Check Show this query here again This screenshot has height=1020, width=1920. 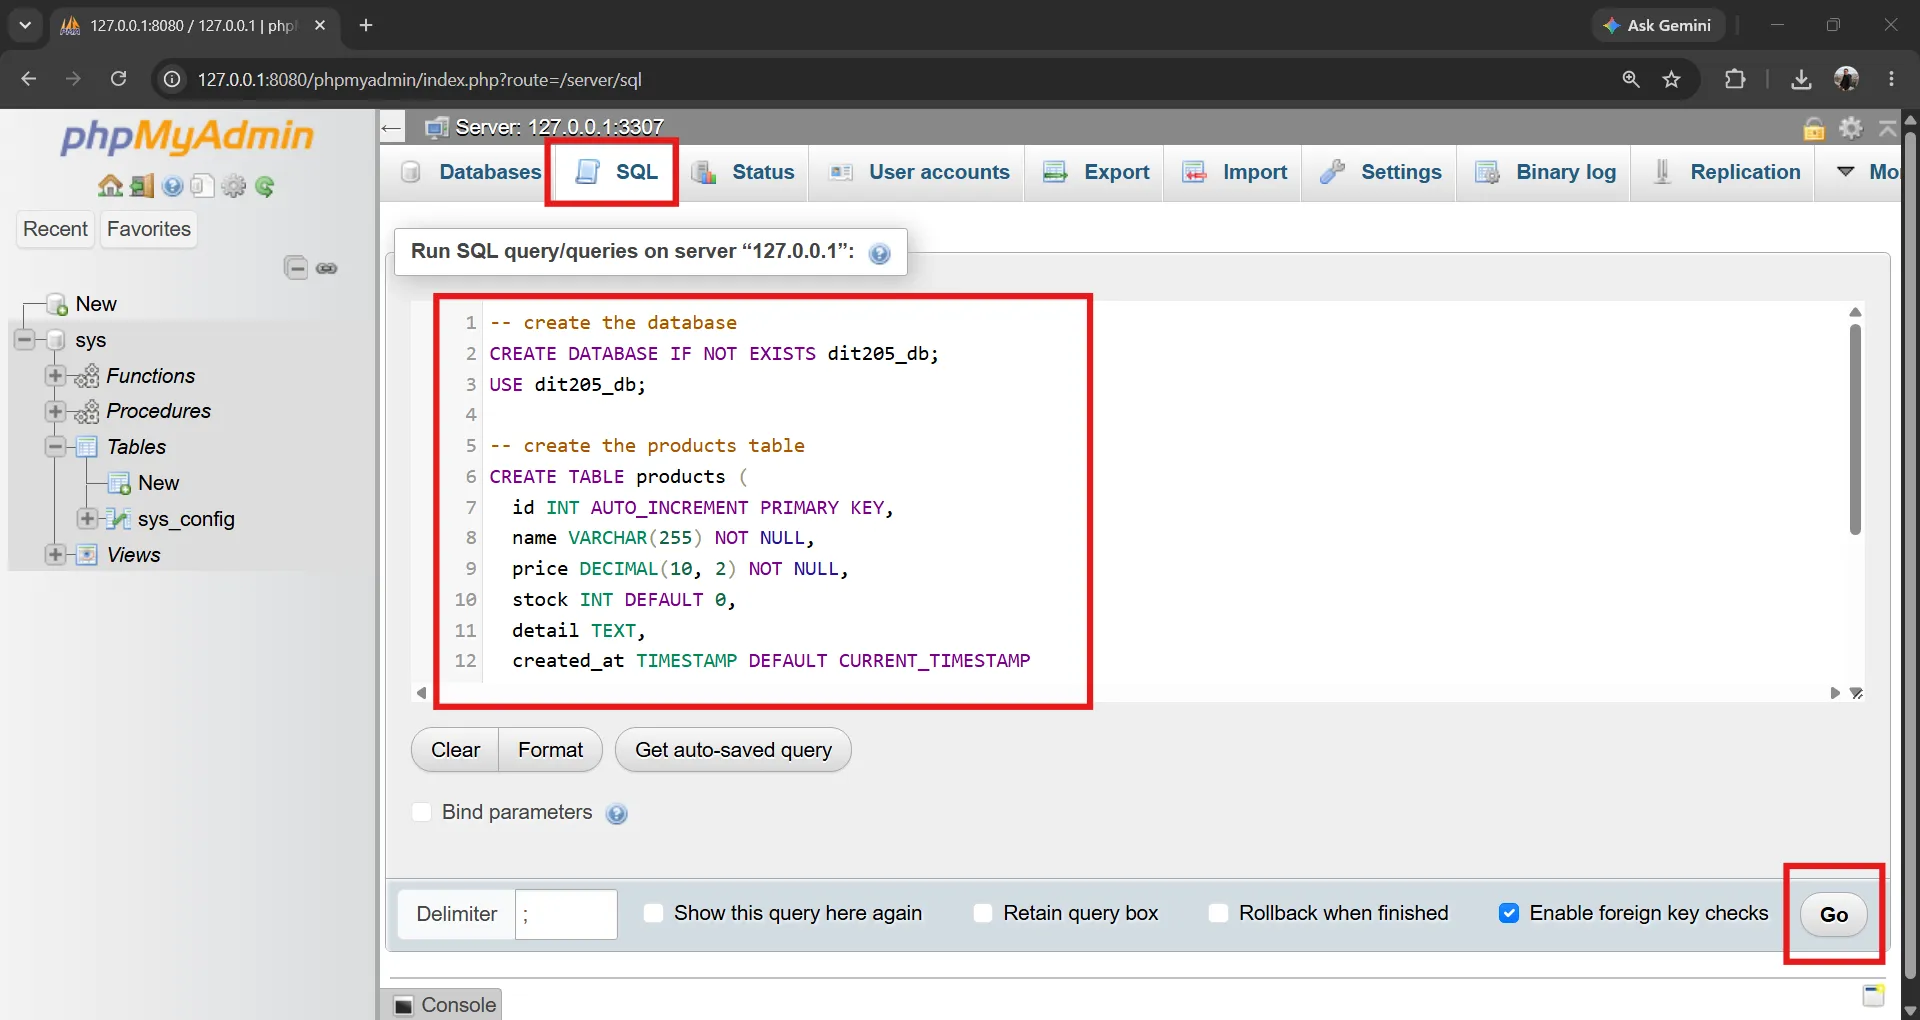[653, 913]
